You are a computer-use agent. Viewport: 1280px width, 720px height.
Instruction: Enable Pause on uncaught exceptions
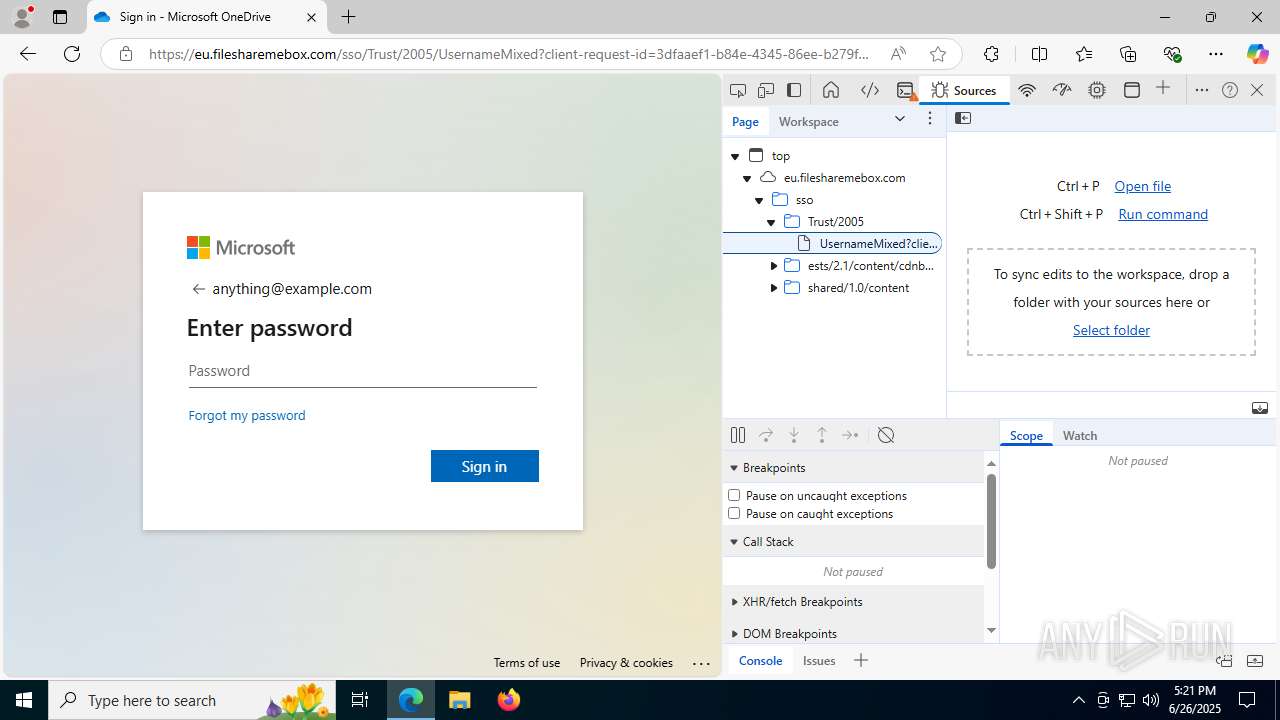[x=734, y=495]
